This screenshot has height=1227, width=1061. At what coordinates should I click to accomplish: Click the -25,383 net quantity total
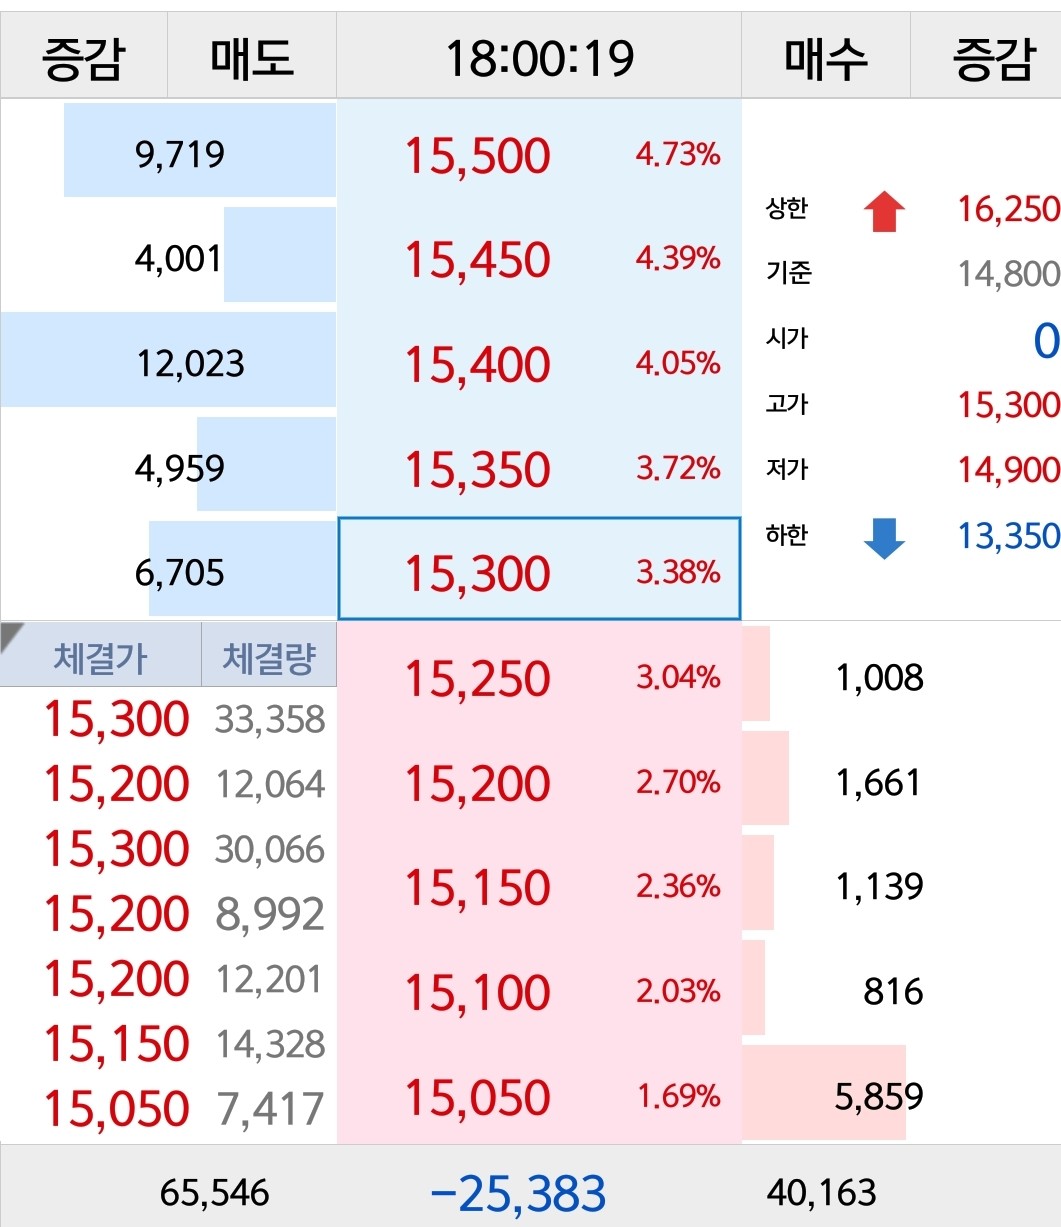click(x=517, y=1193)
